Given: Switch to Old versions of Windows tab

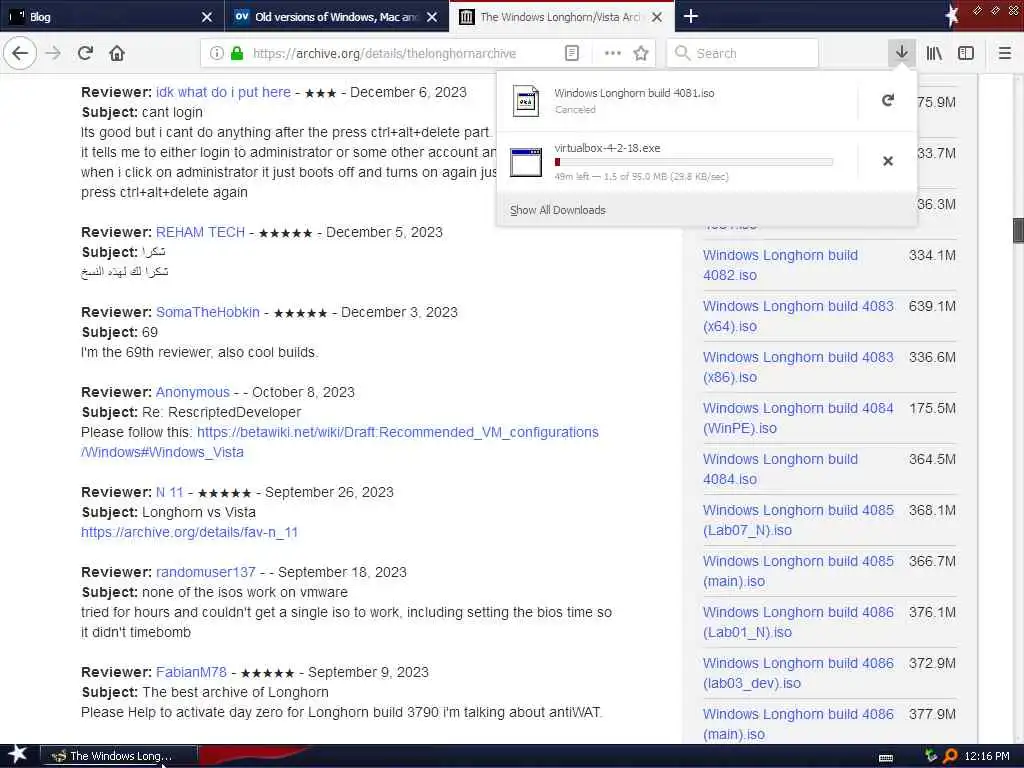Looking at the screenshot, I should point(336,17).
